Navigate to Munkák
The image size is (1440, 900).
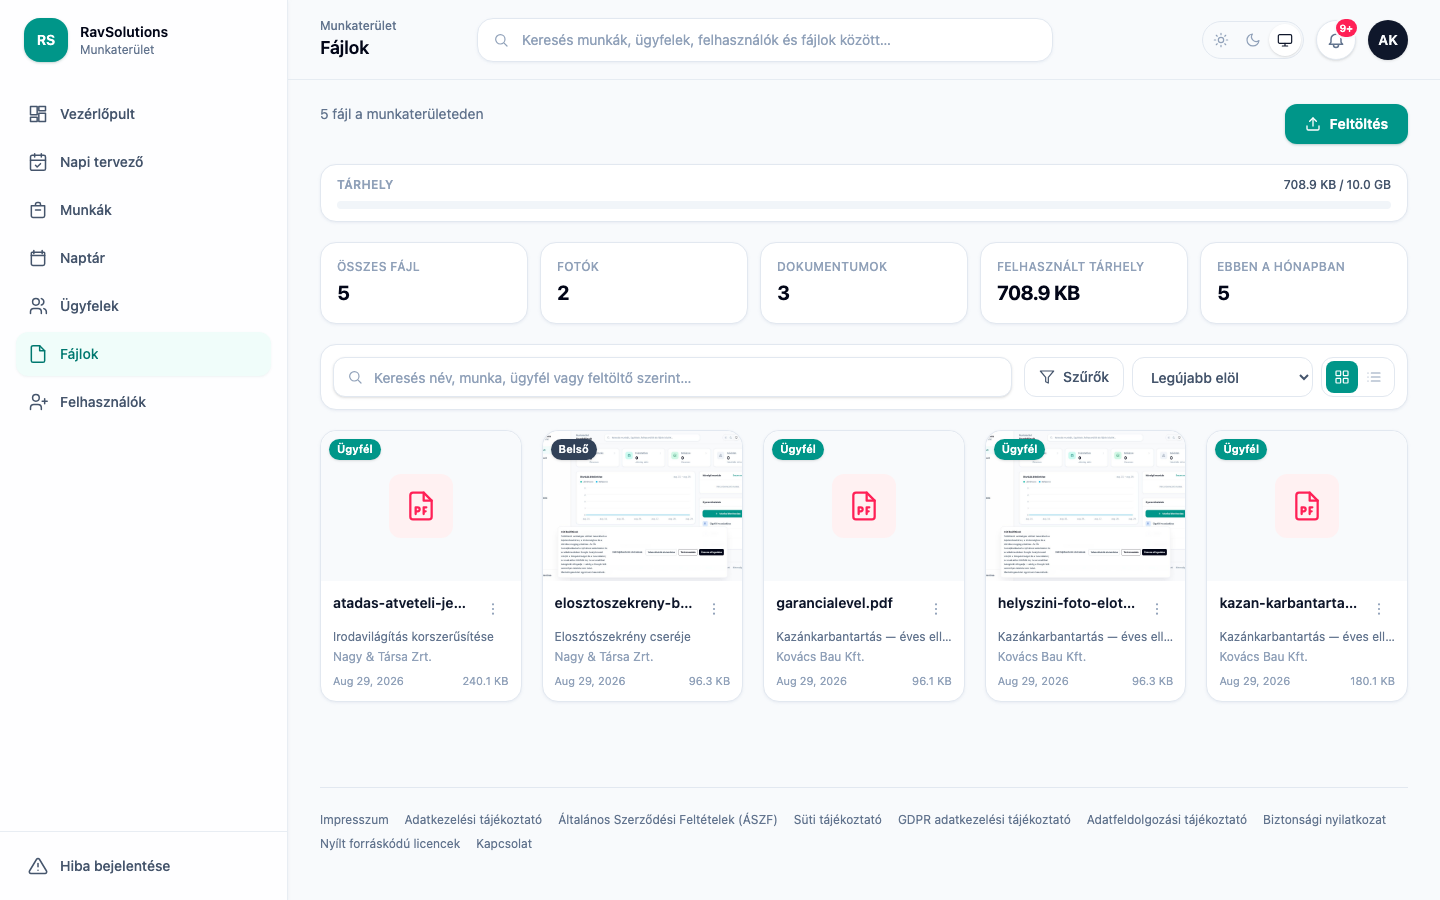144,210
